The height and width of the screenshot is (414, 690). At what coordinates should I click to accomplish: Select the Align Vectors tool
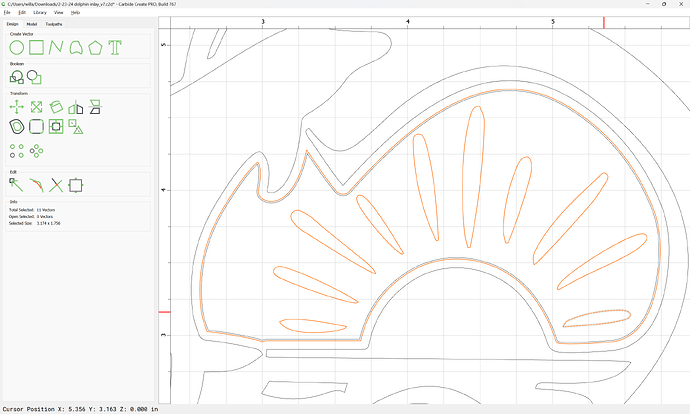[x=56, y=127]
